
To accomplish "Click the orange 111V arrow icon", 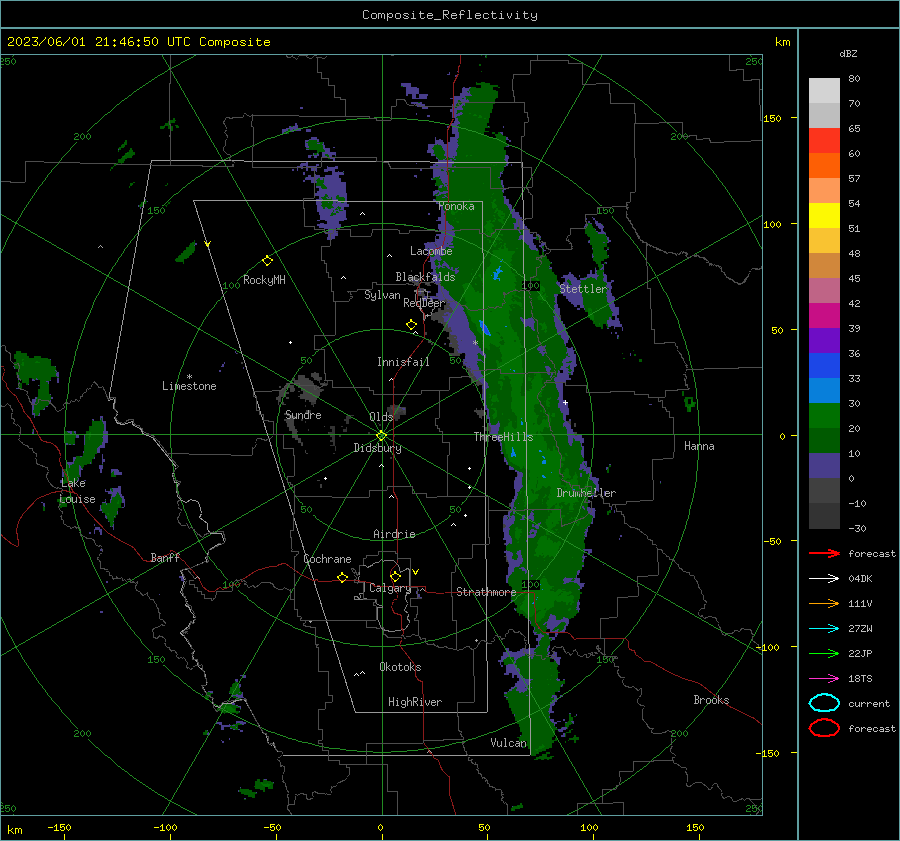I will point(824,603).
